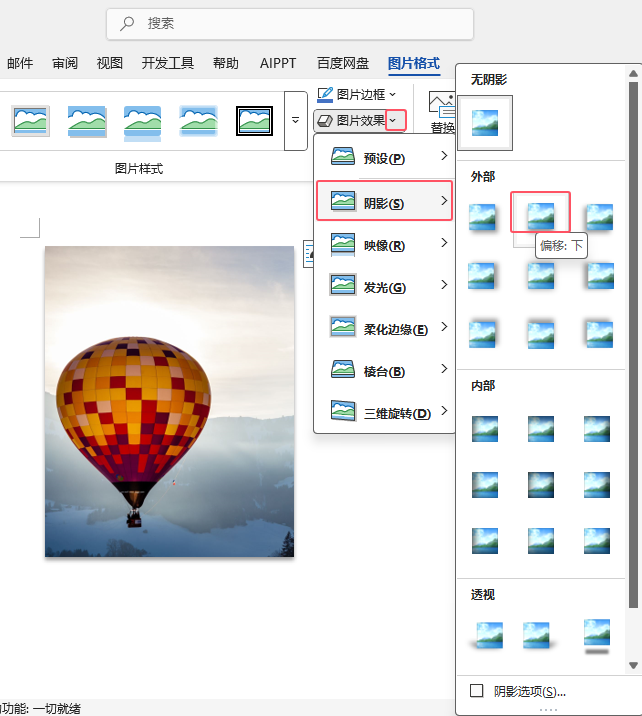The height and width of the screenshot is (716, 642).
Task: Select the third reflected picture style
Action: (142, 122)
